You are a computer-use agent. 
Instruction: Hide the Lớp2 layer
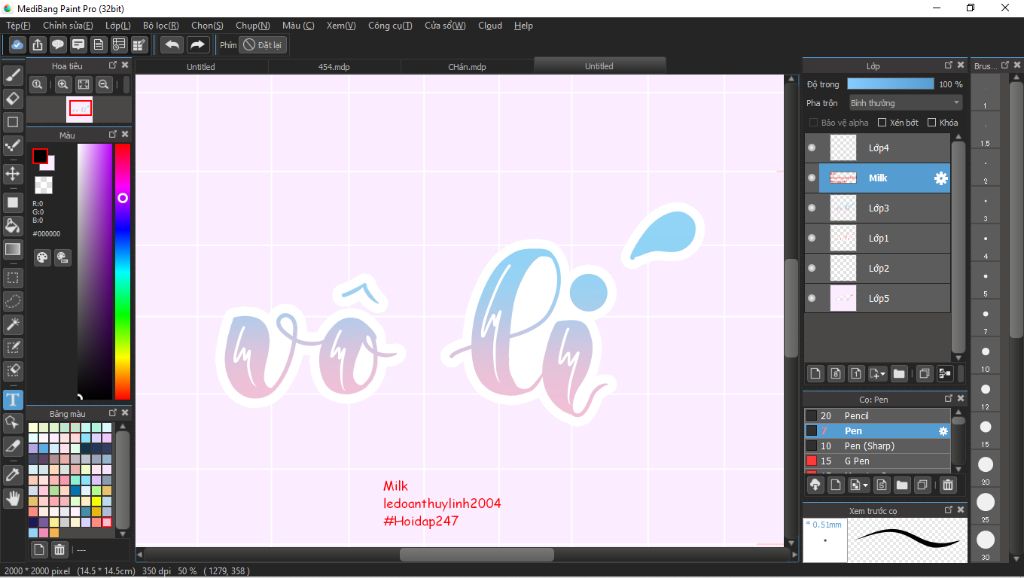(x=812, y=268)
